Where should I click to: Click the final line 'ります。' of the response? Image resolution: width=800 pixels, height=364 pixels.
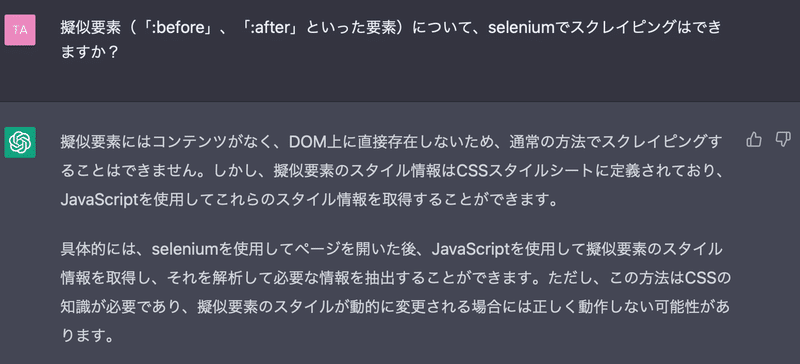click(x=87, y=335)
